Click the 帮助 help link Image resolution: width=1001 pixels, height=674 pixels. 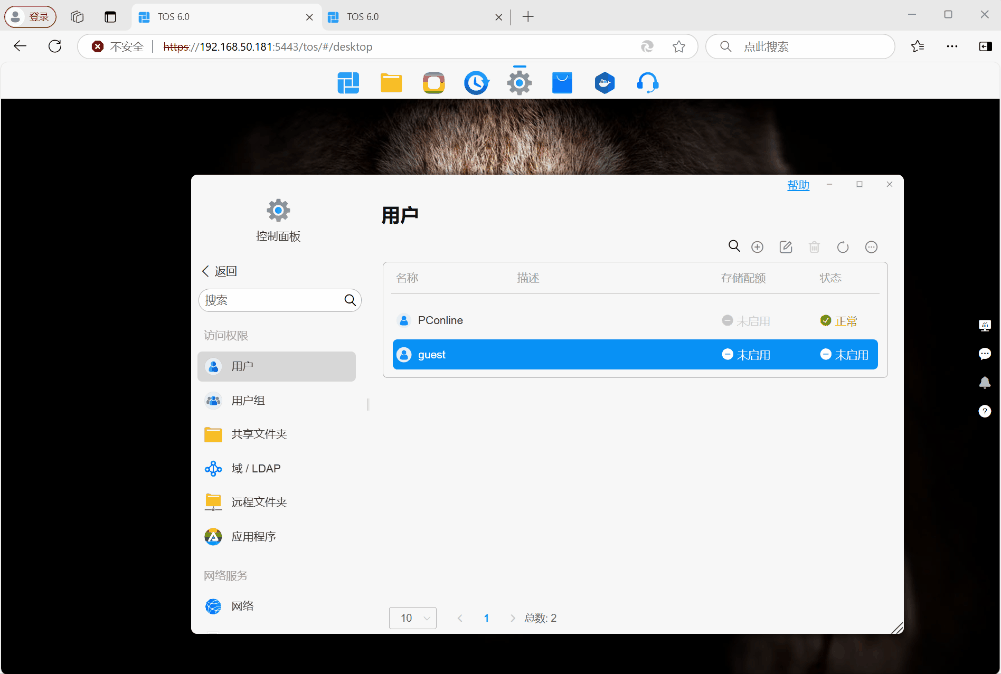(x=798, y=185)
